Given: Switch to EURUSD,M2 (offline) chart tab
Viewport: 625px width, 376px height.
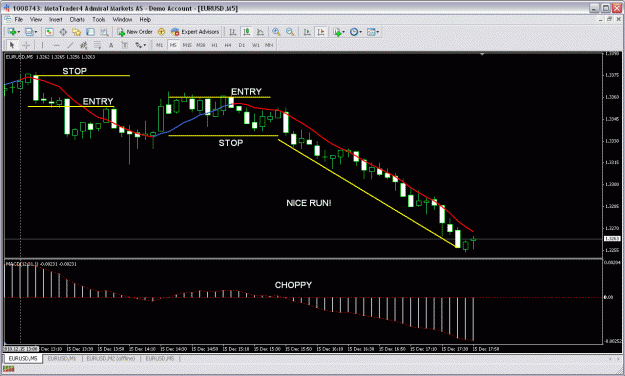Looking at the screenshot, I should tap(110, 359).
